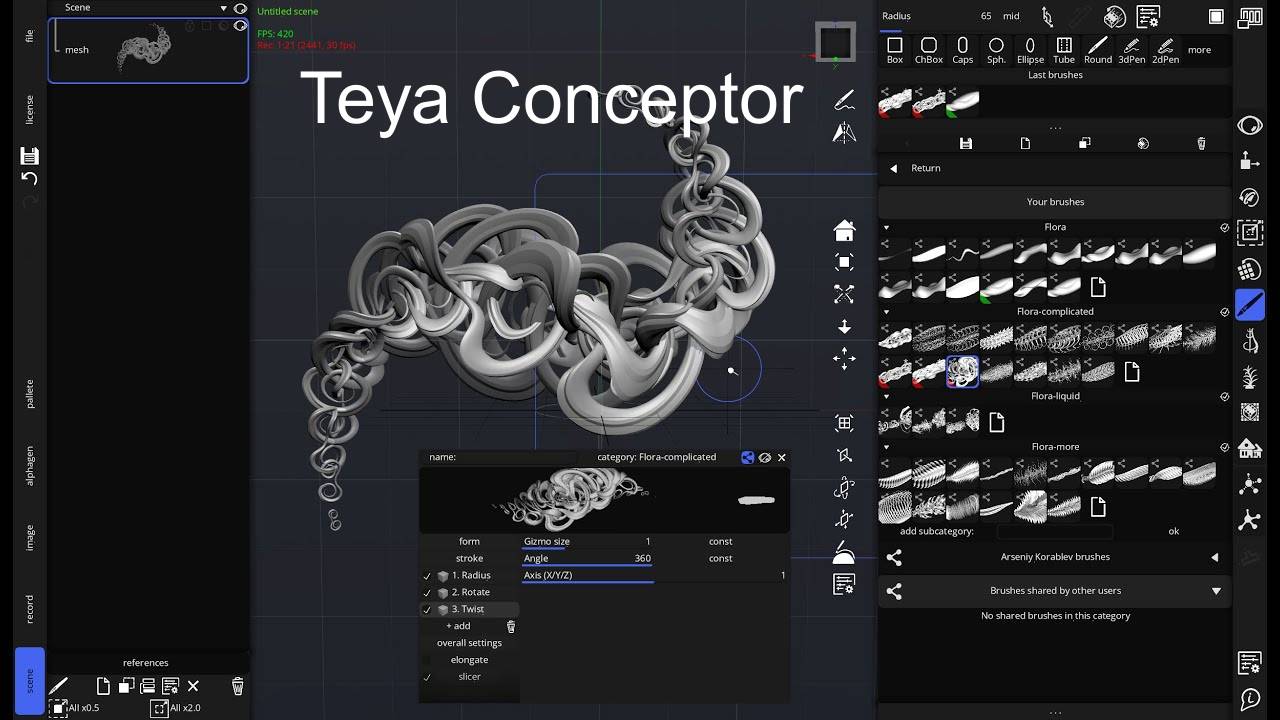The height and width of the screenshot is (720, 1280).
Task: Toggle the hidden-eye icon in the brush editor
Action: click(x=765, y=457)
